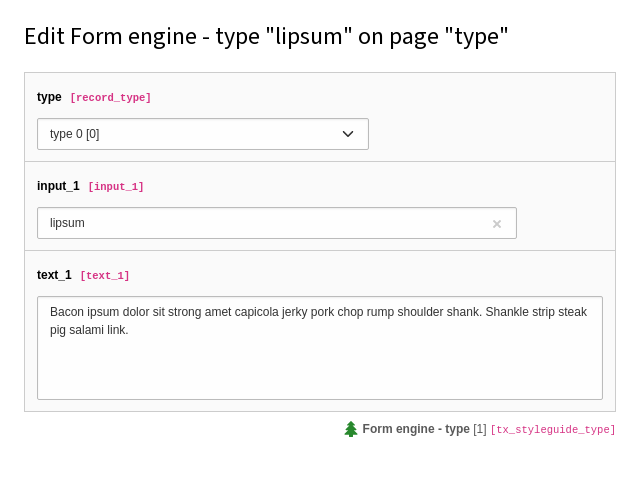The image size is (640, 478).
Task: Click the record uid [1] text
Action: point(480,429)
